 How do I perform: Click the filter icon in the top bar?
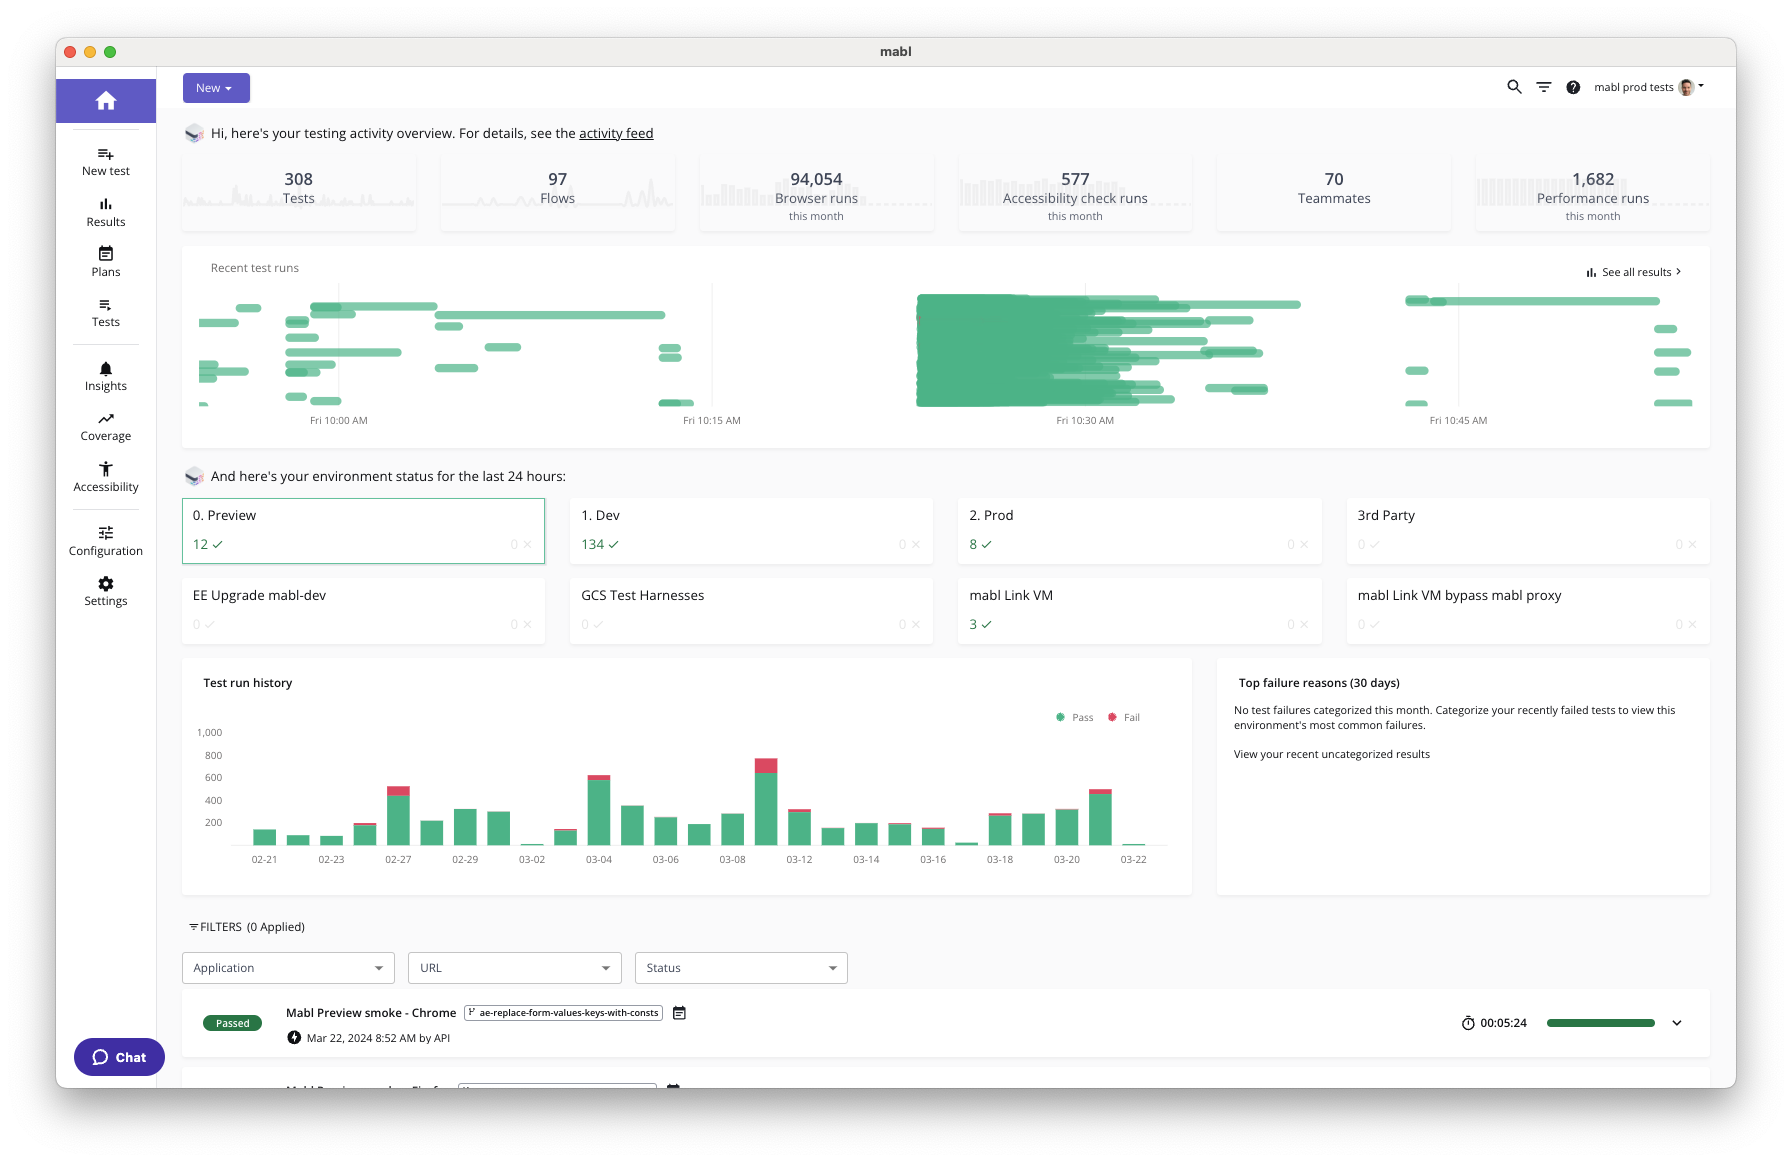(1544, 87)
